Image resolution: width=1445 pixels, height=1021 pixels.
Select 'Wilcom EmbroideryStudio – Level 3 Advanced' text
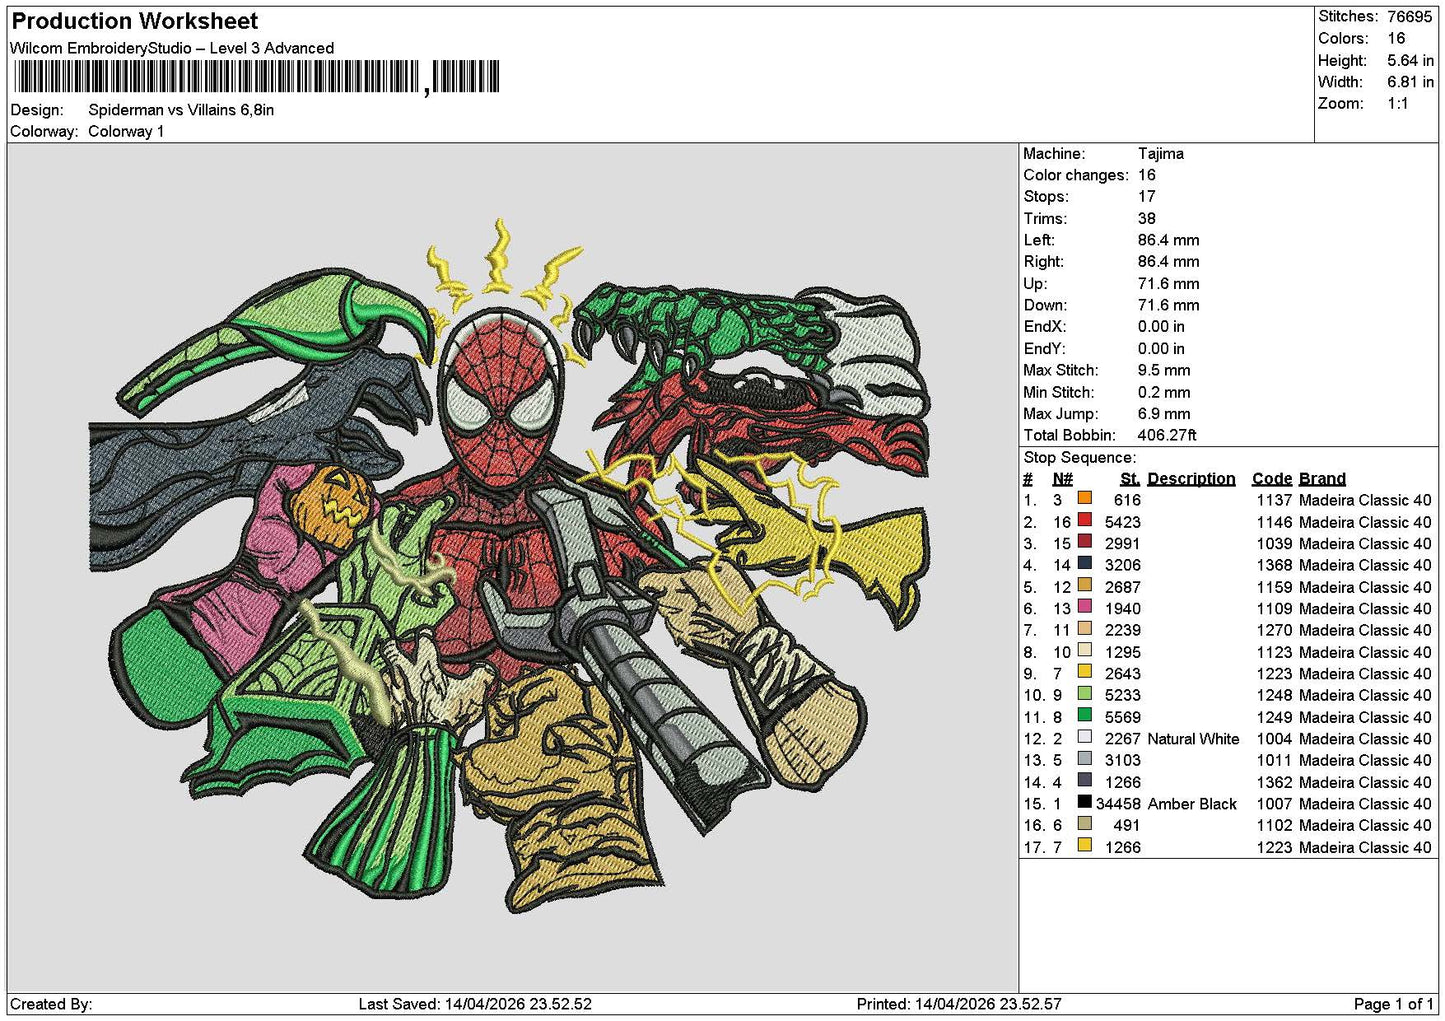[x=172, y=48]
